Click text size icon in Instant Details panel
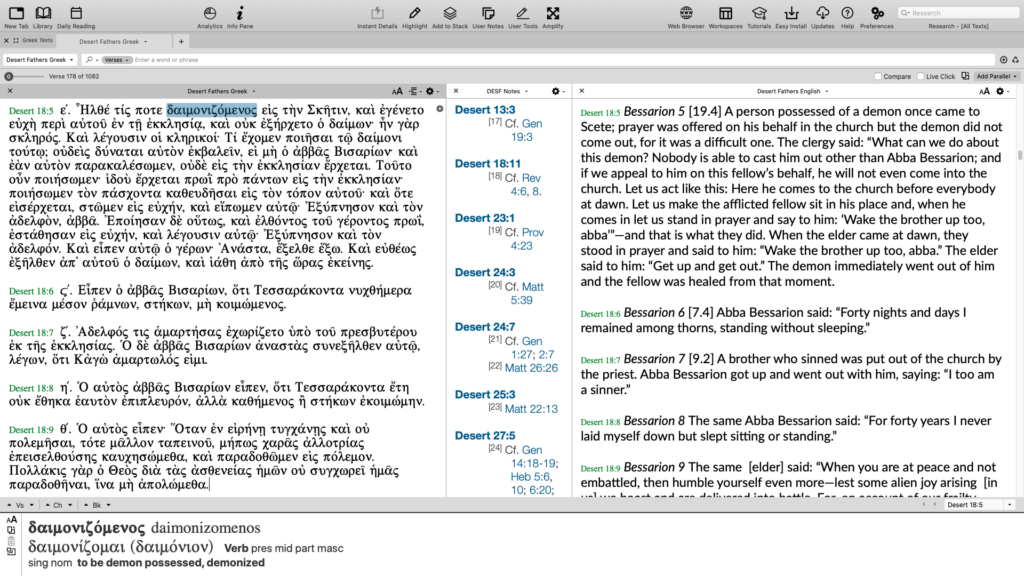Screen dimensions: 1024x576 (11, 520)
